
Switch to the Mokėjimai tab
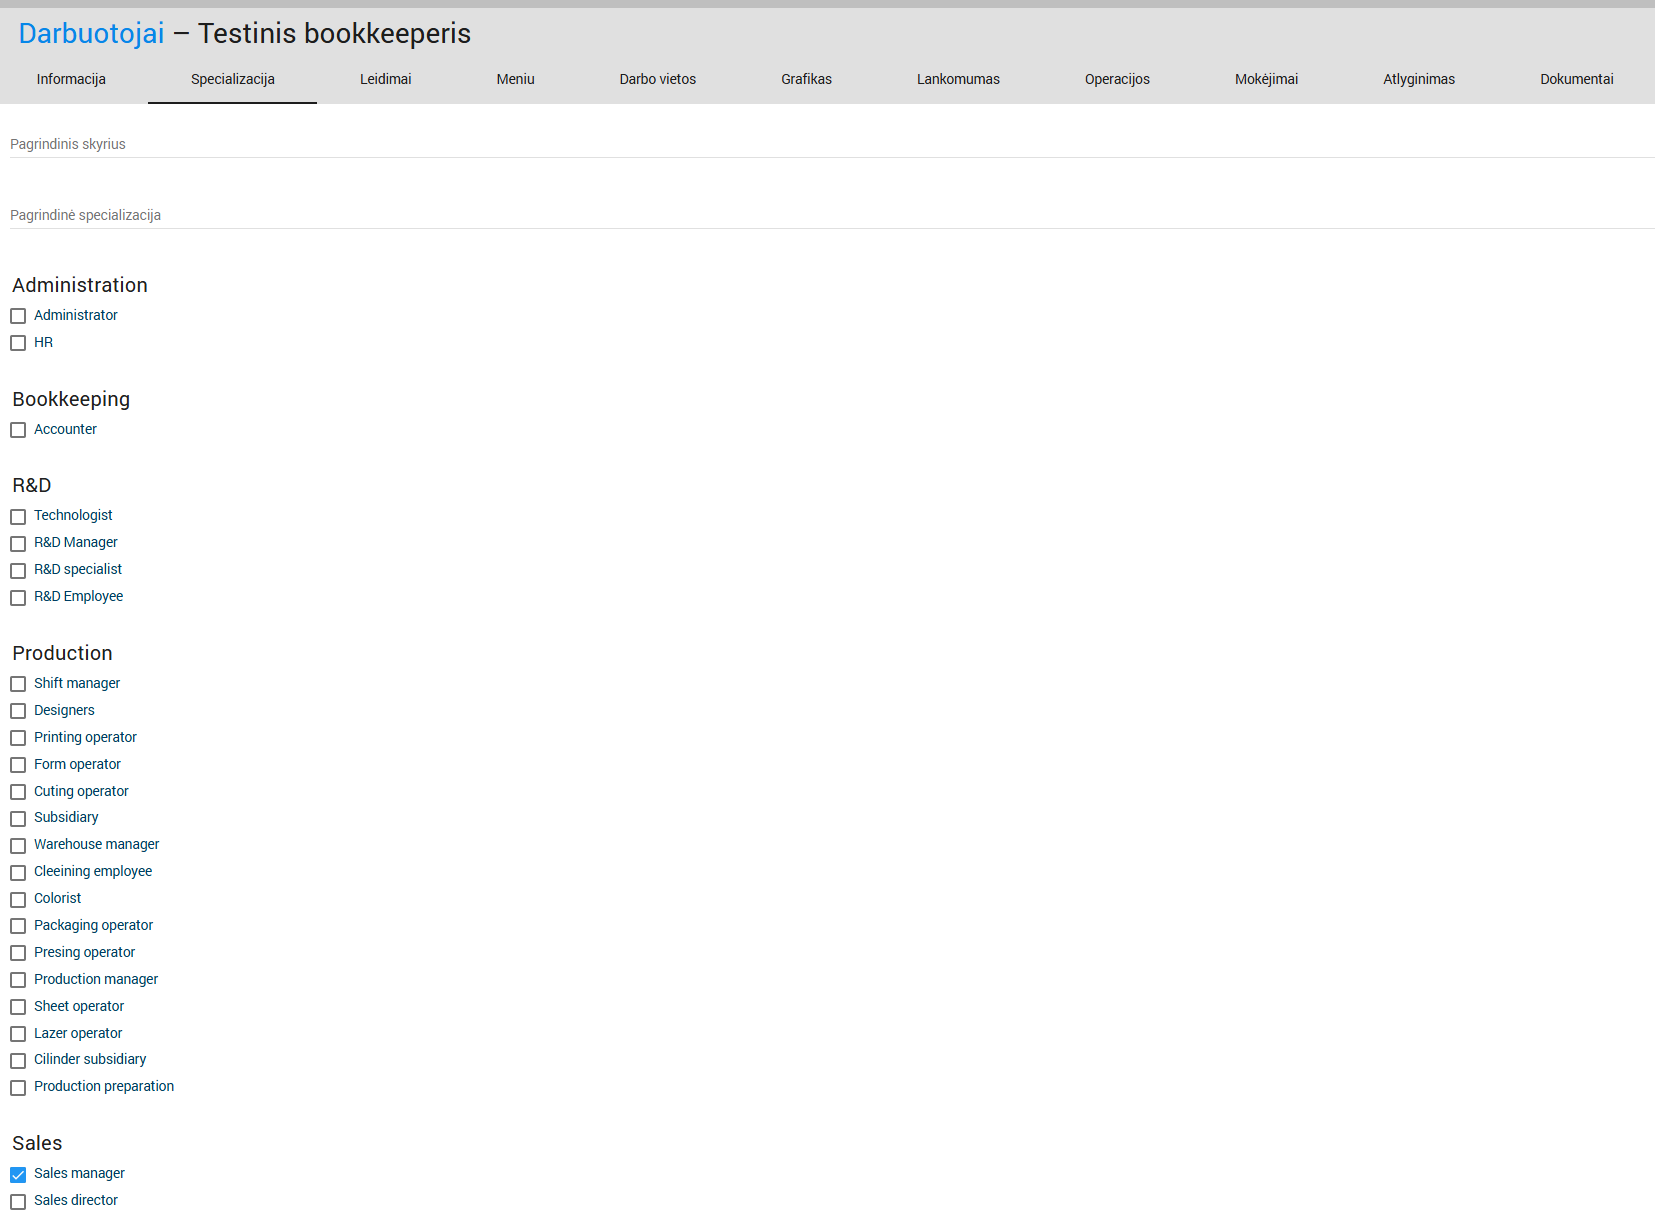(x=1266, y=79)
